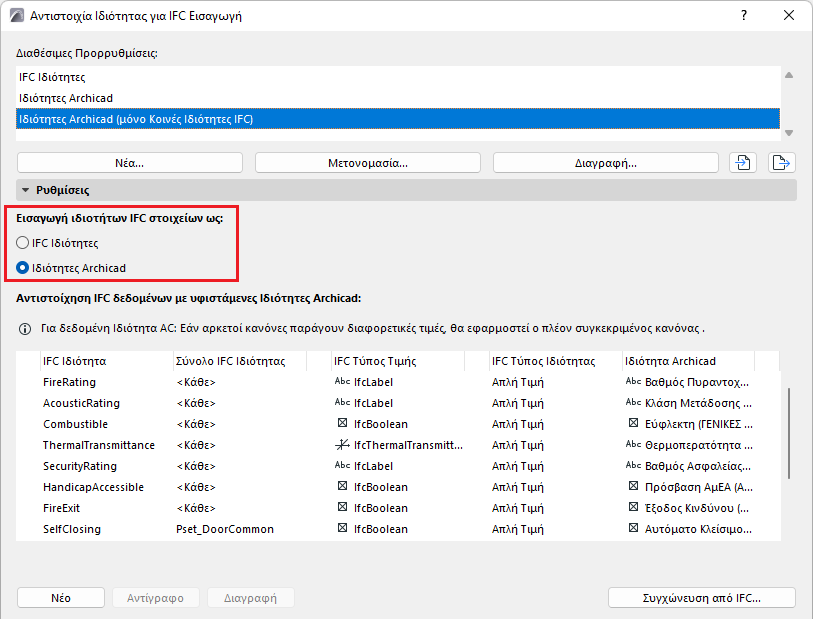The height and width of the screenshot is (619, 813).
Task: Click the Νέα... button
Action: (x=130, y=163)
